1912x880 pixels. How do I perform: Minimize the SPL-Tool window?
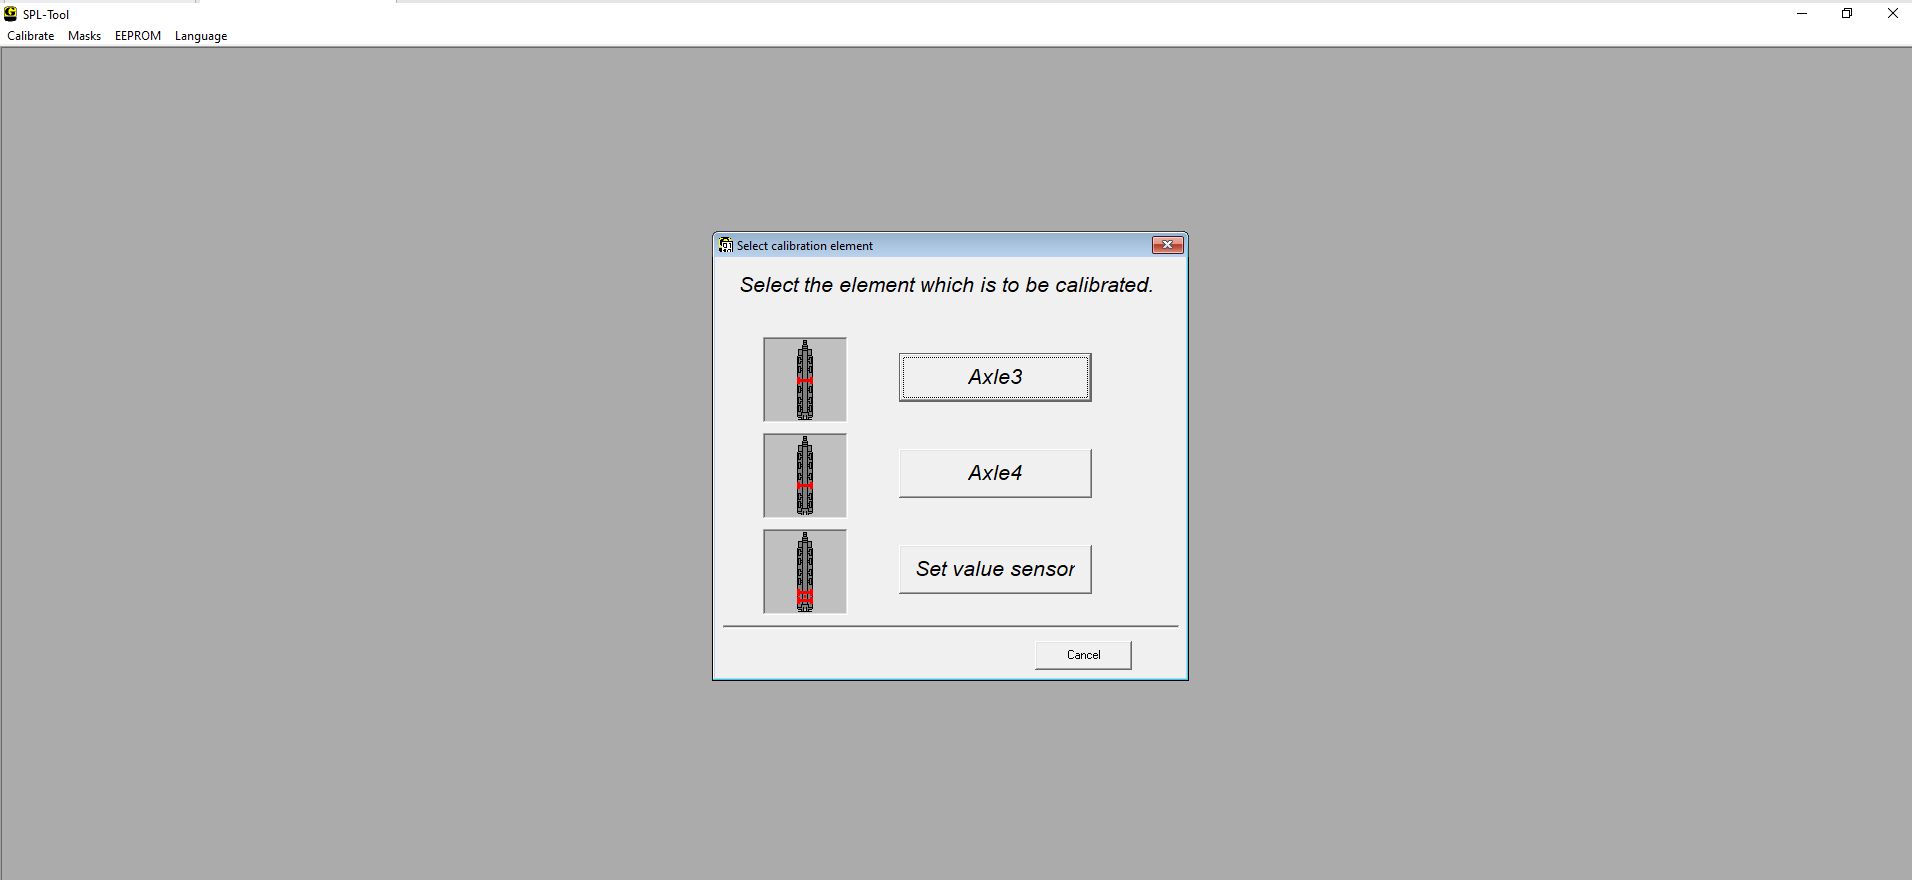click(x=1802, y=14)
